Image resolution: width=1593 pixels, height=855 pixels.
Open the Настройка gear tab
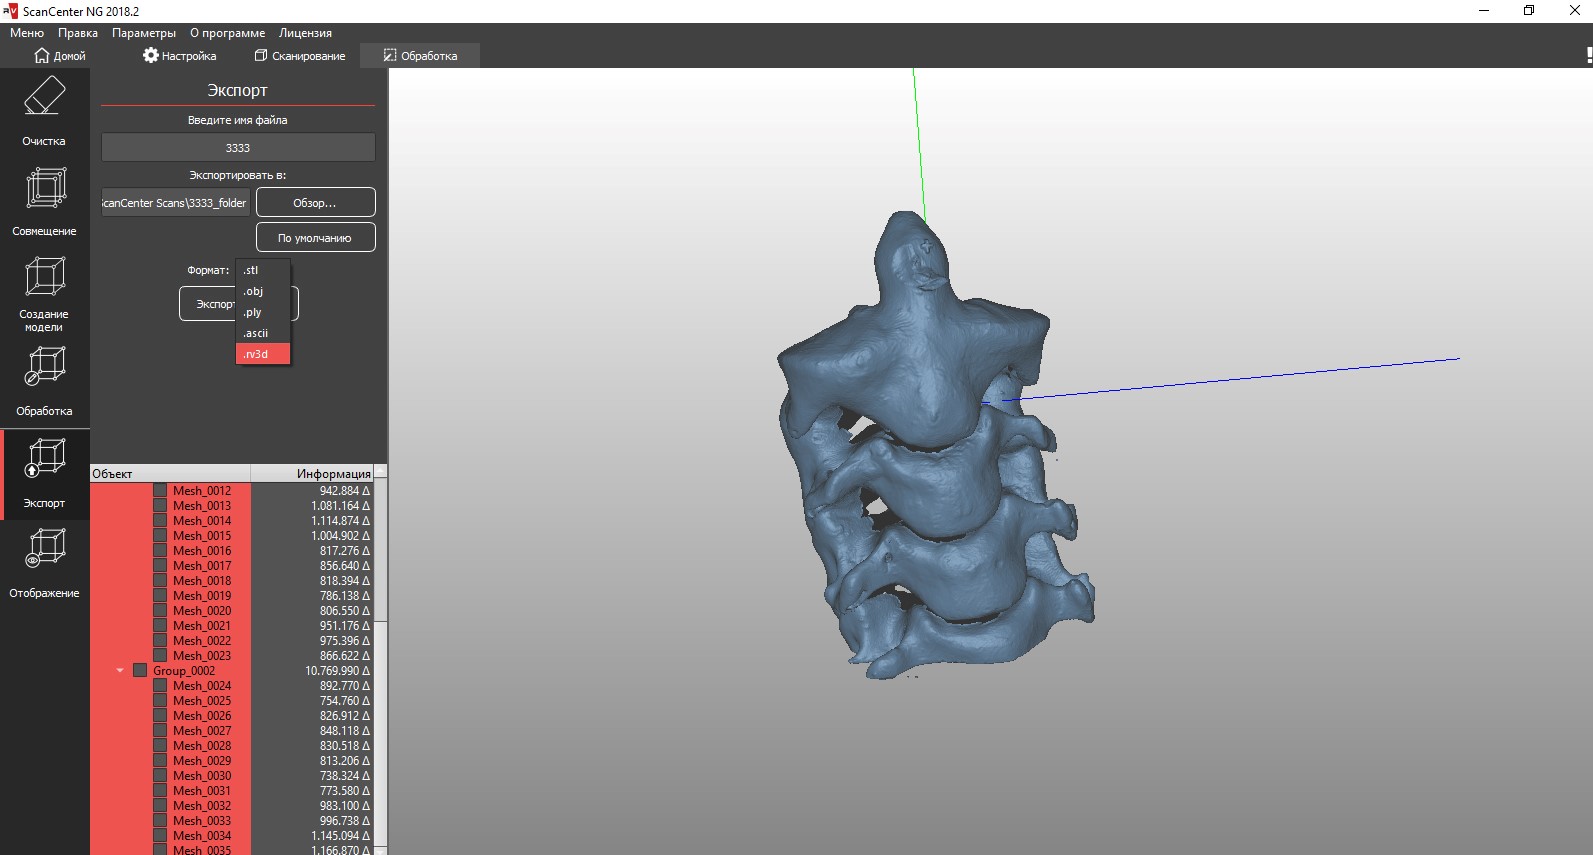tap(180, 56)
